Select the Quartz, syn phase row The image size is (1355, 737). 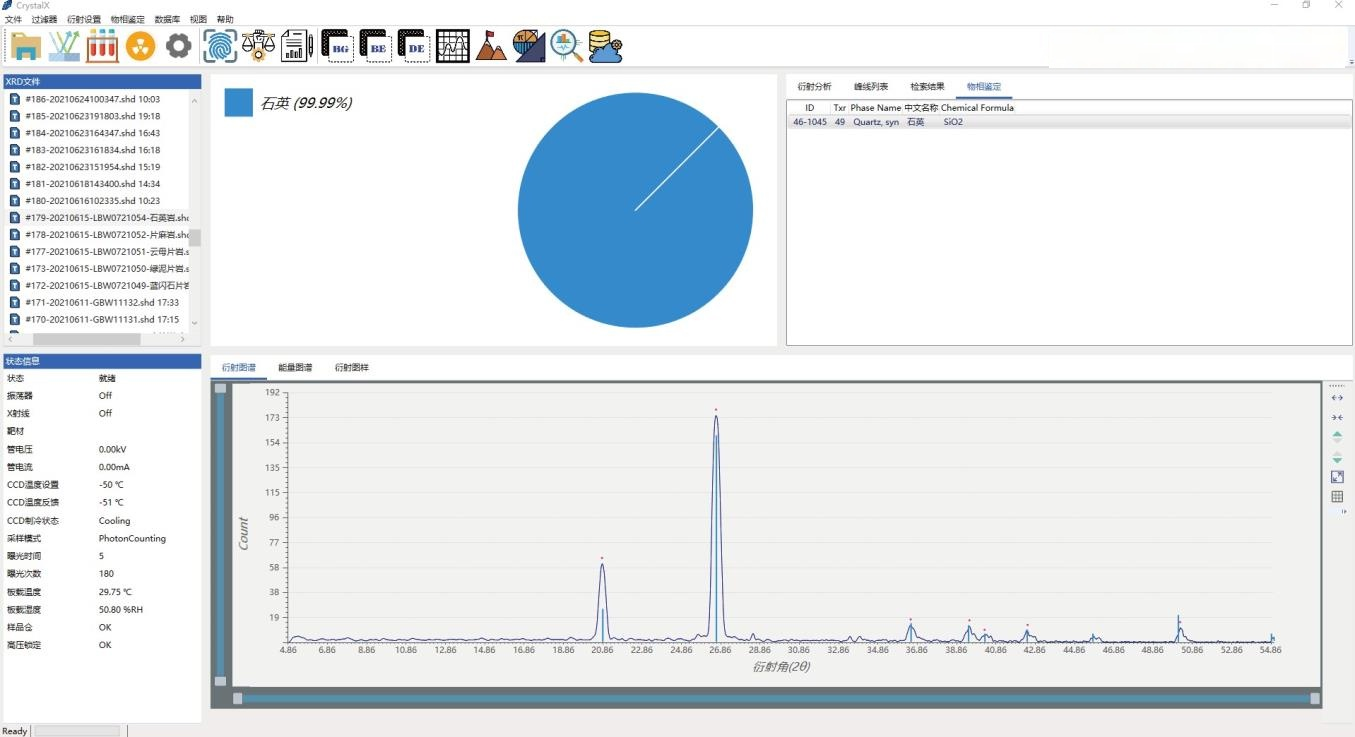click(875, 122)
